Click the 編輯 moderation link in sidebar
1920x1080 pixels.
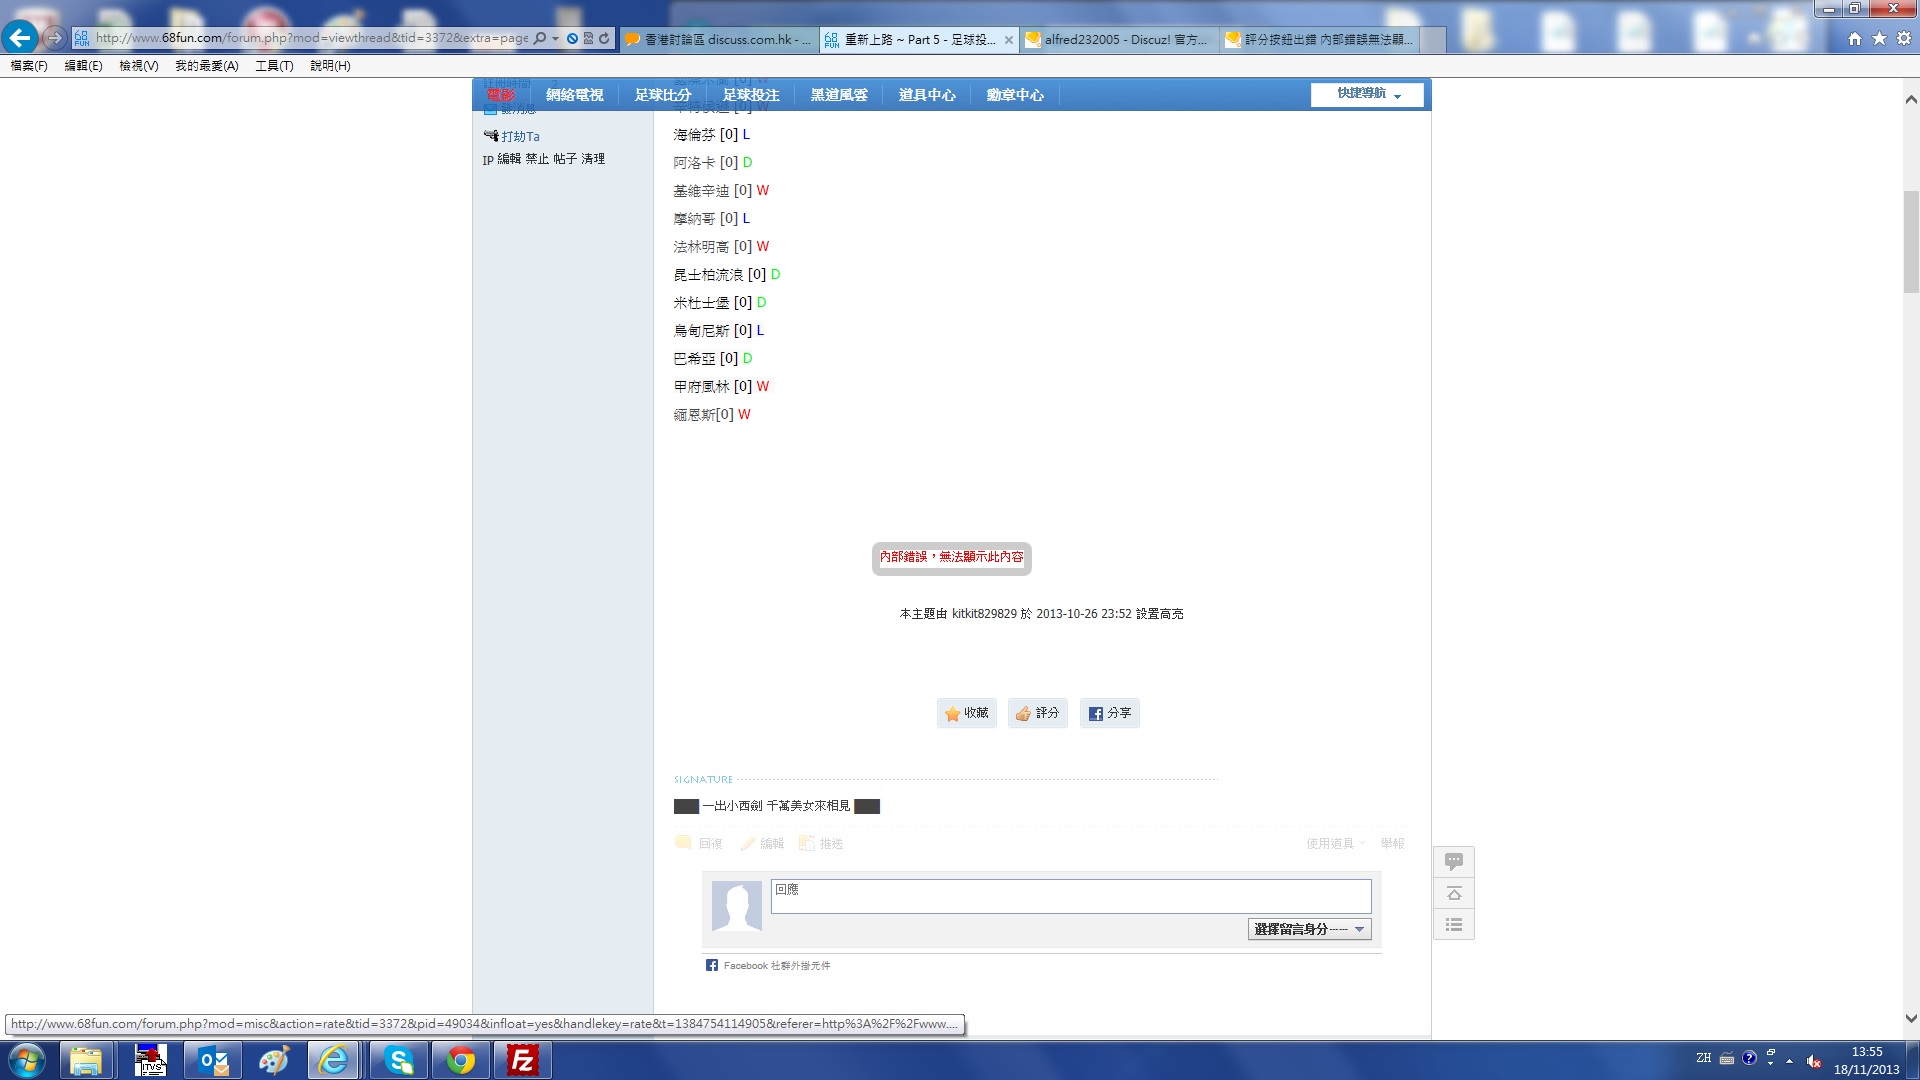(509, 159)
